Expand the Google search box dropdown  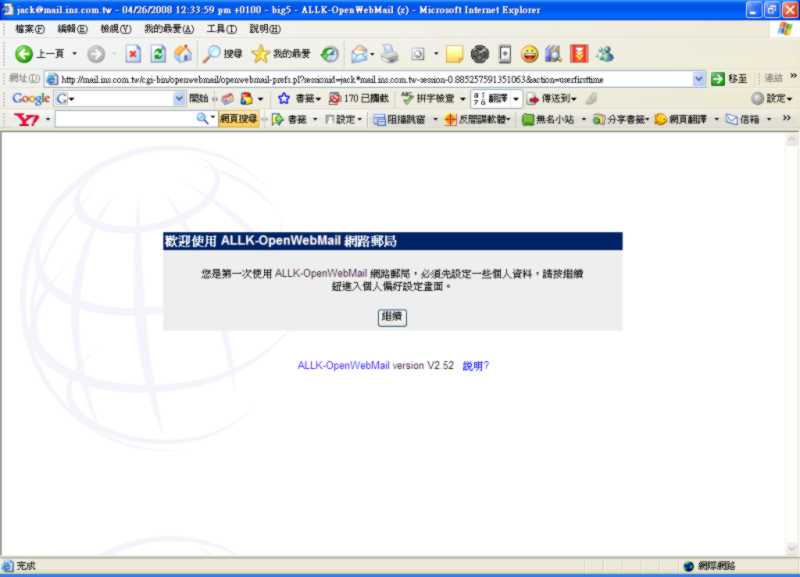pyautogui.click(x=179, y=98)
